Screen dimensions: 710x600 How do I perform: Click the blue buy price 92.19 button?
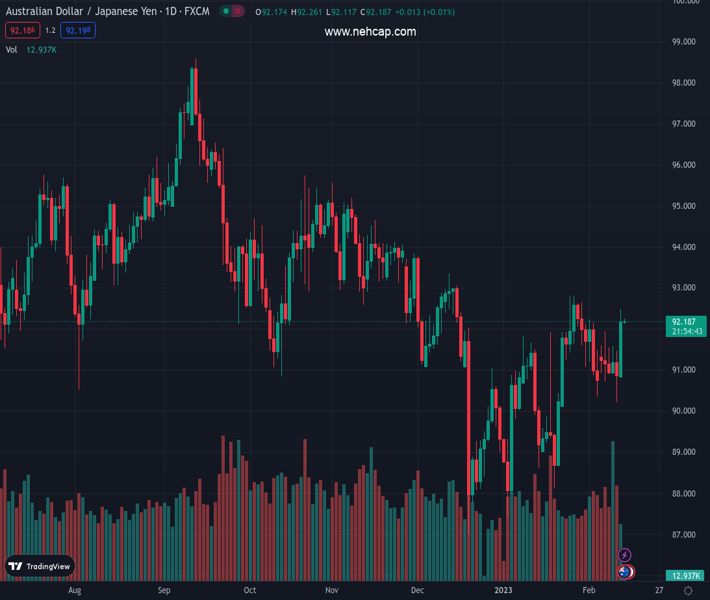[x=79, y=31]
